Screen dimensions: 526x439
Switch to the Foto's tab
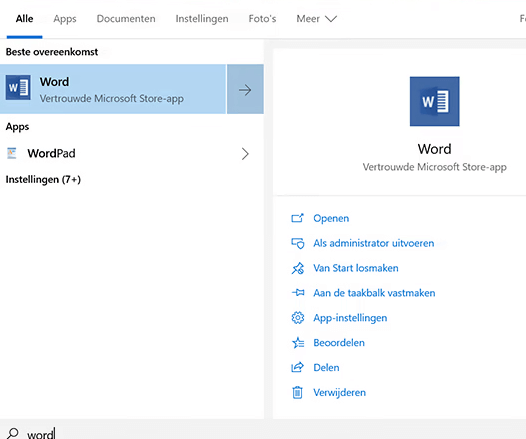point(262,19)
